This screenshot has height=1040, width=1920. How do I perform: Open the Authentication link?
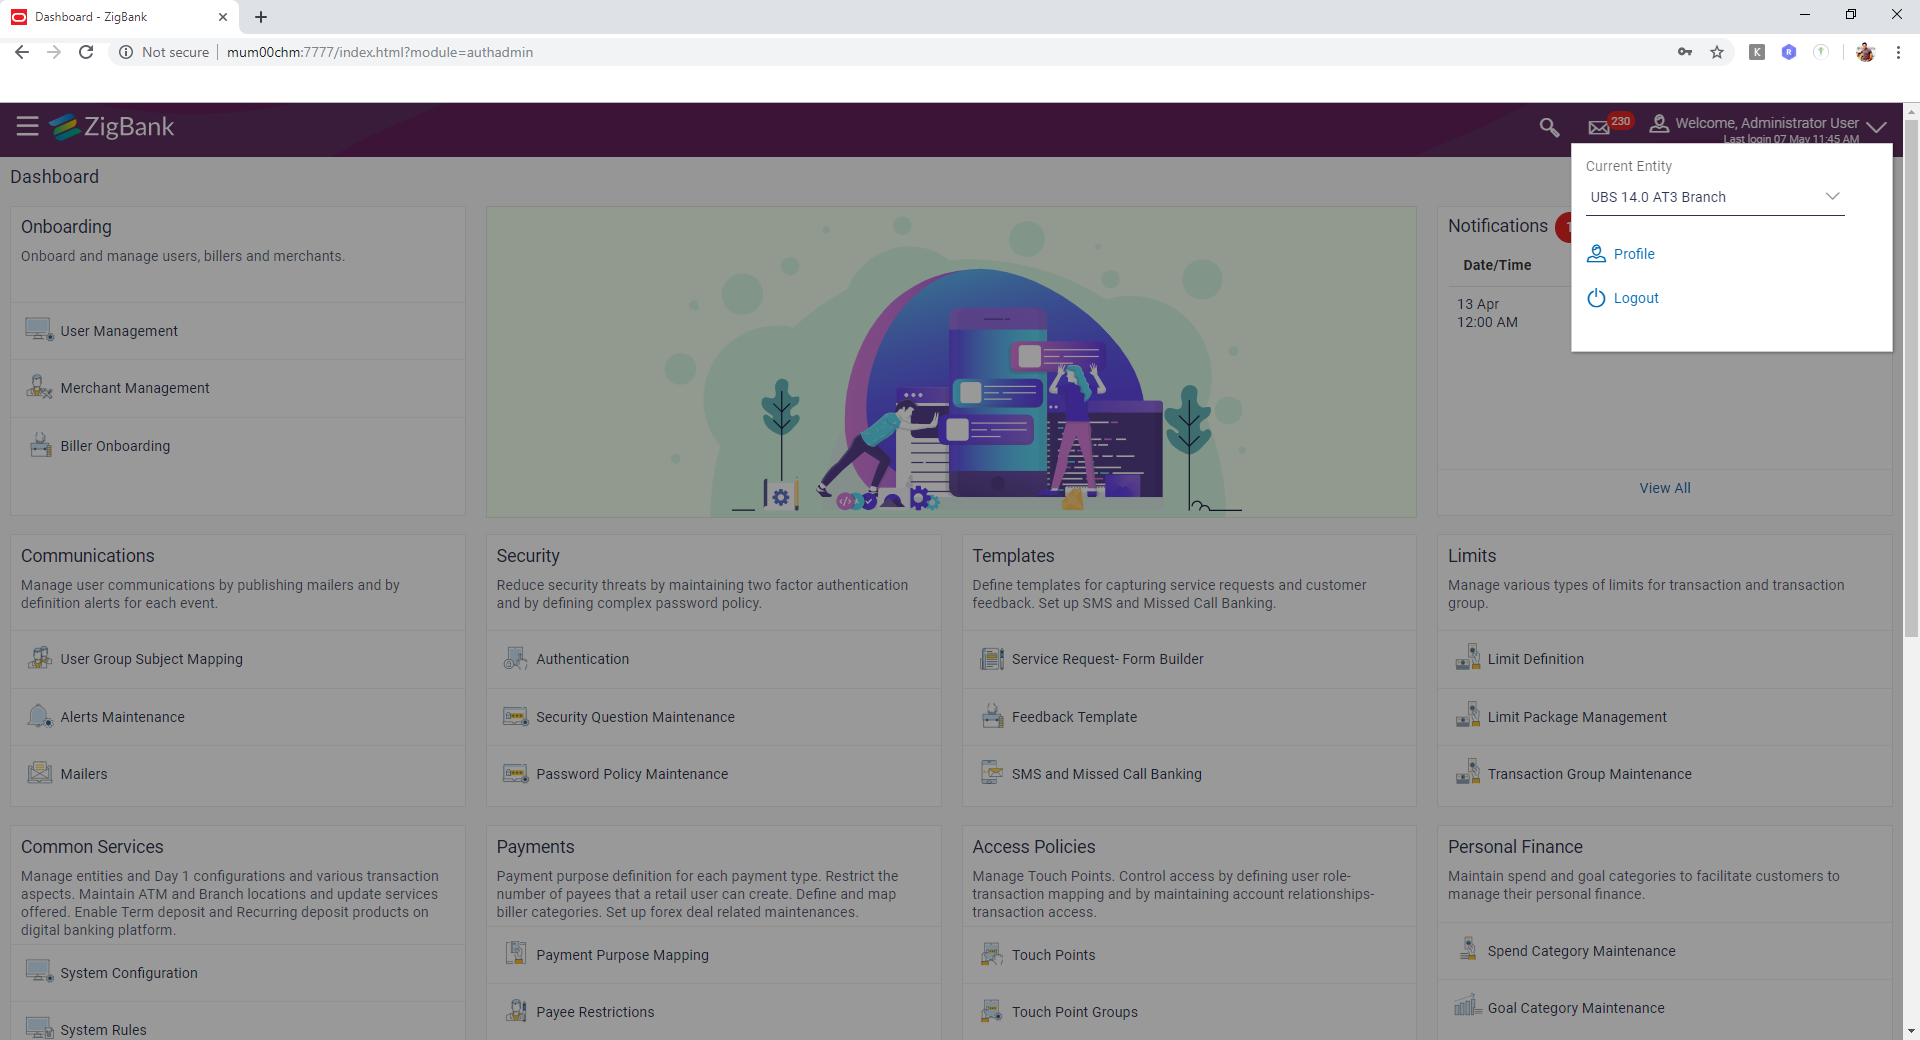582,659
